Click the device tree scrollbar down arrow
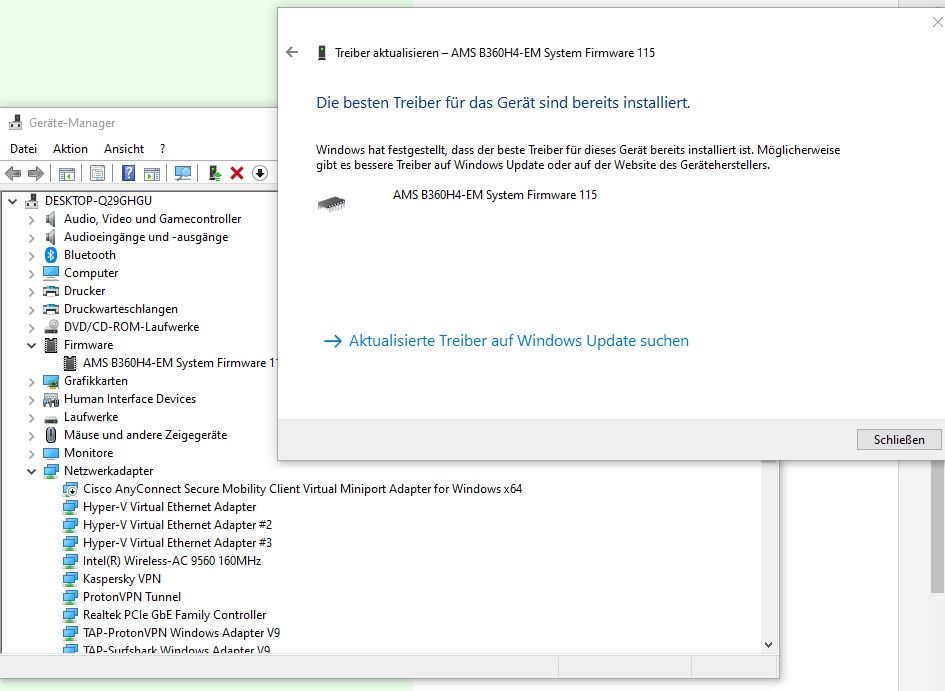 [x=768, y=645]
